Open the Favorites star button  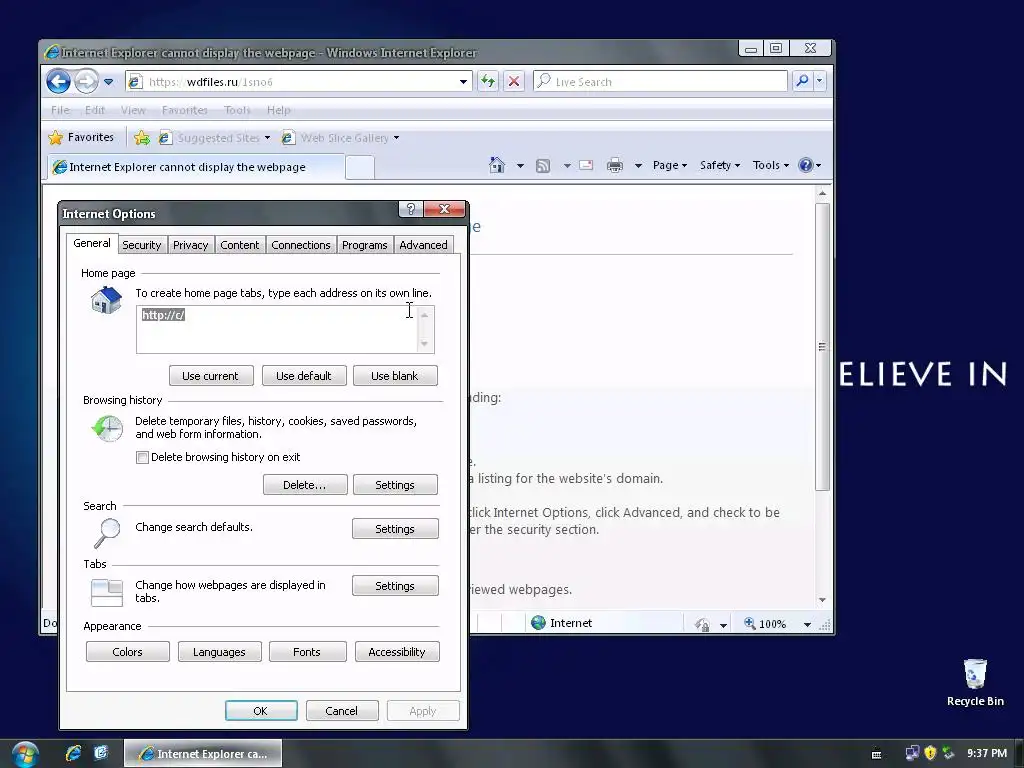point(82,137)
